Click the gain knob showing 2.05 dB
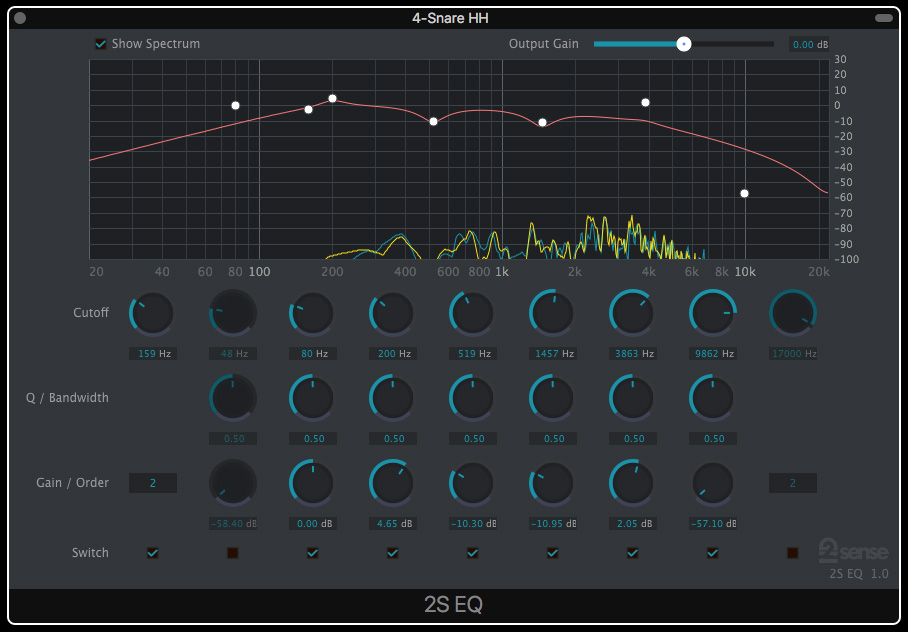The height and width of the screenshot is (632, 908). 632,483
